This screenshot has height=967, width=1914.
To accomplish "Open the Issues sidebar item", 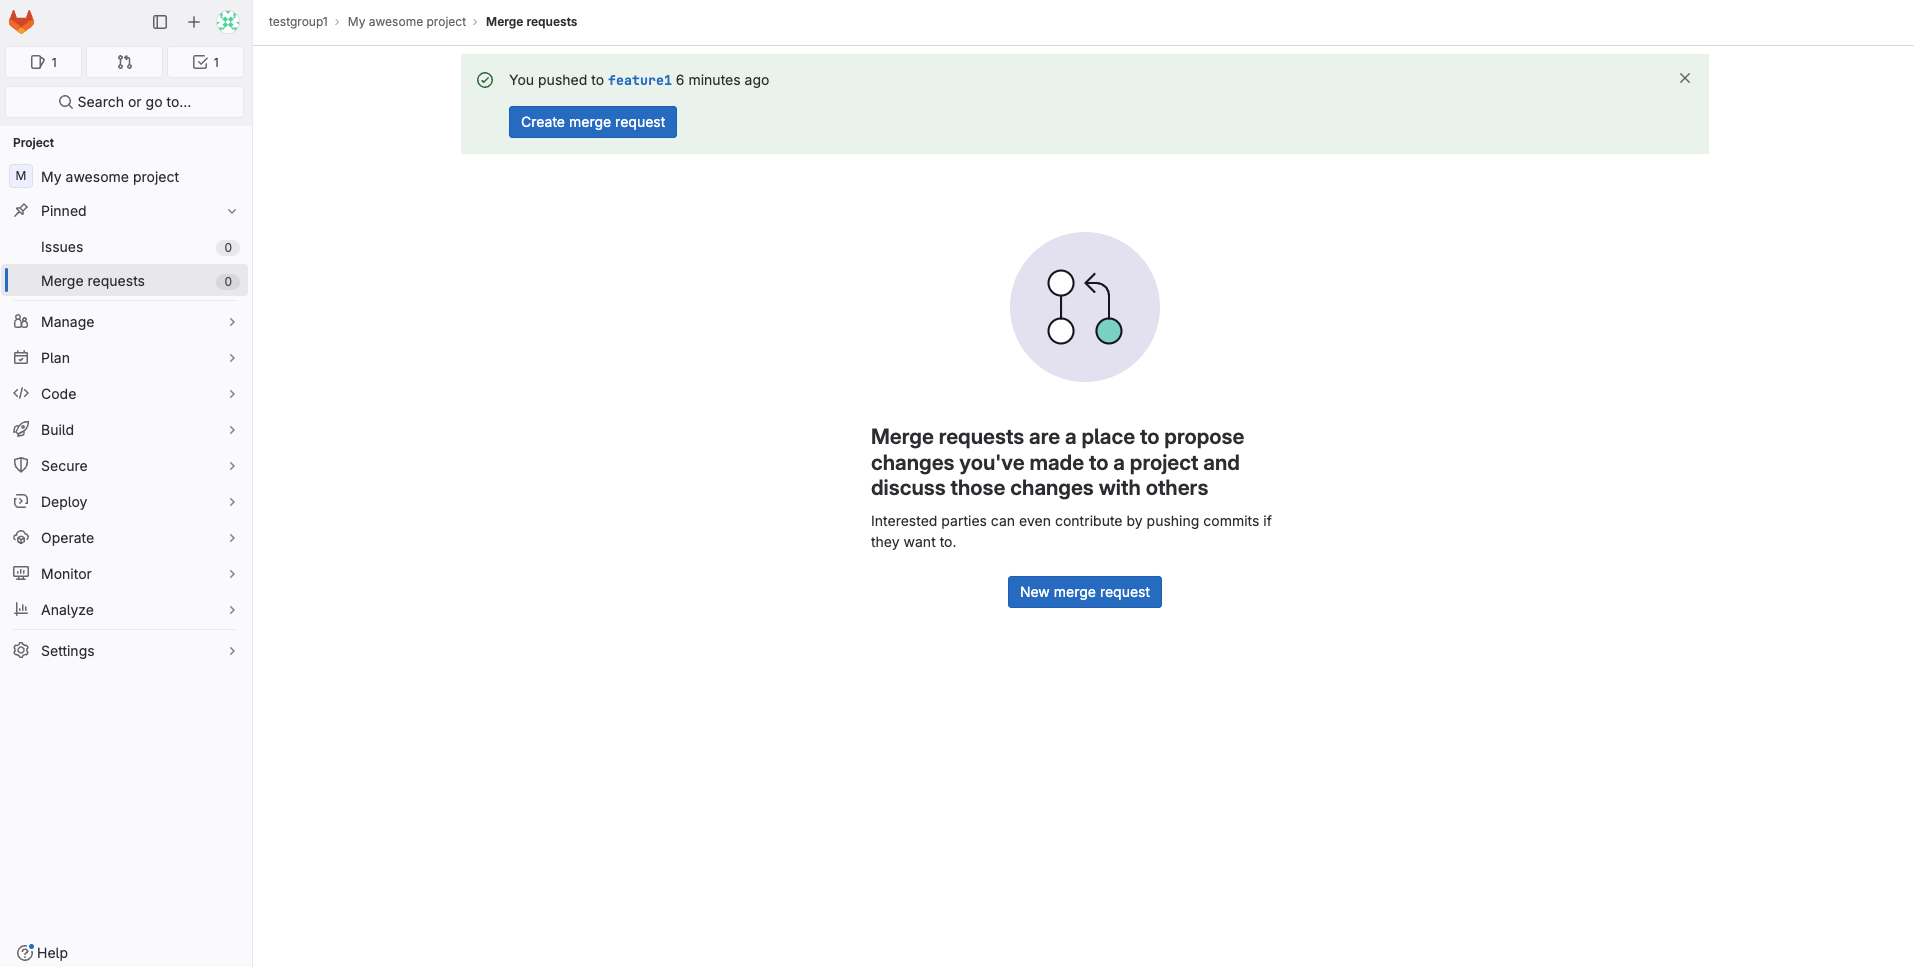I will 62,247.
